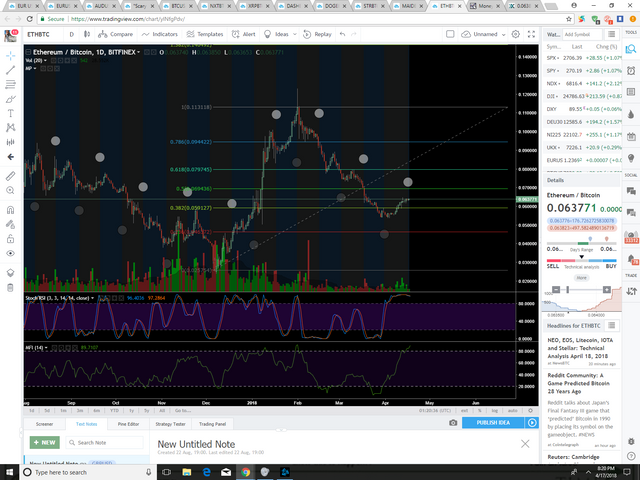Open notifications bell in right sidebar

[631, 259]
